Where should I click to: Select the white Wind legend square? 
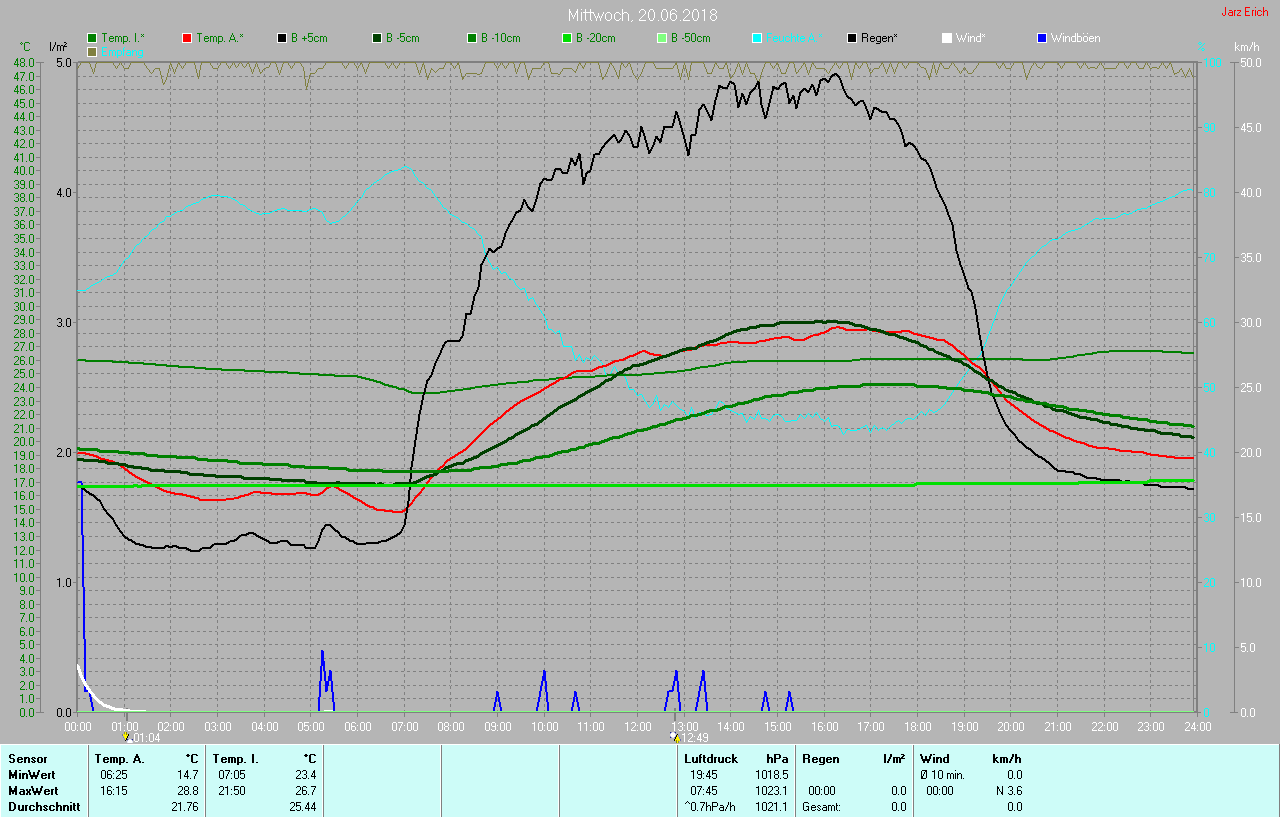point(947,38)
